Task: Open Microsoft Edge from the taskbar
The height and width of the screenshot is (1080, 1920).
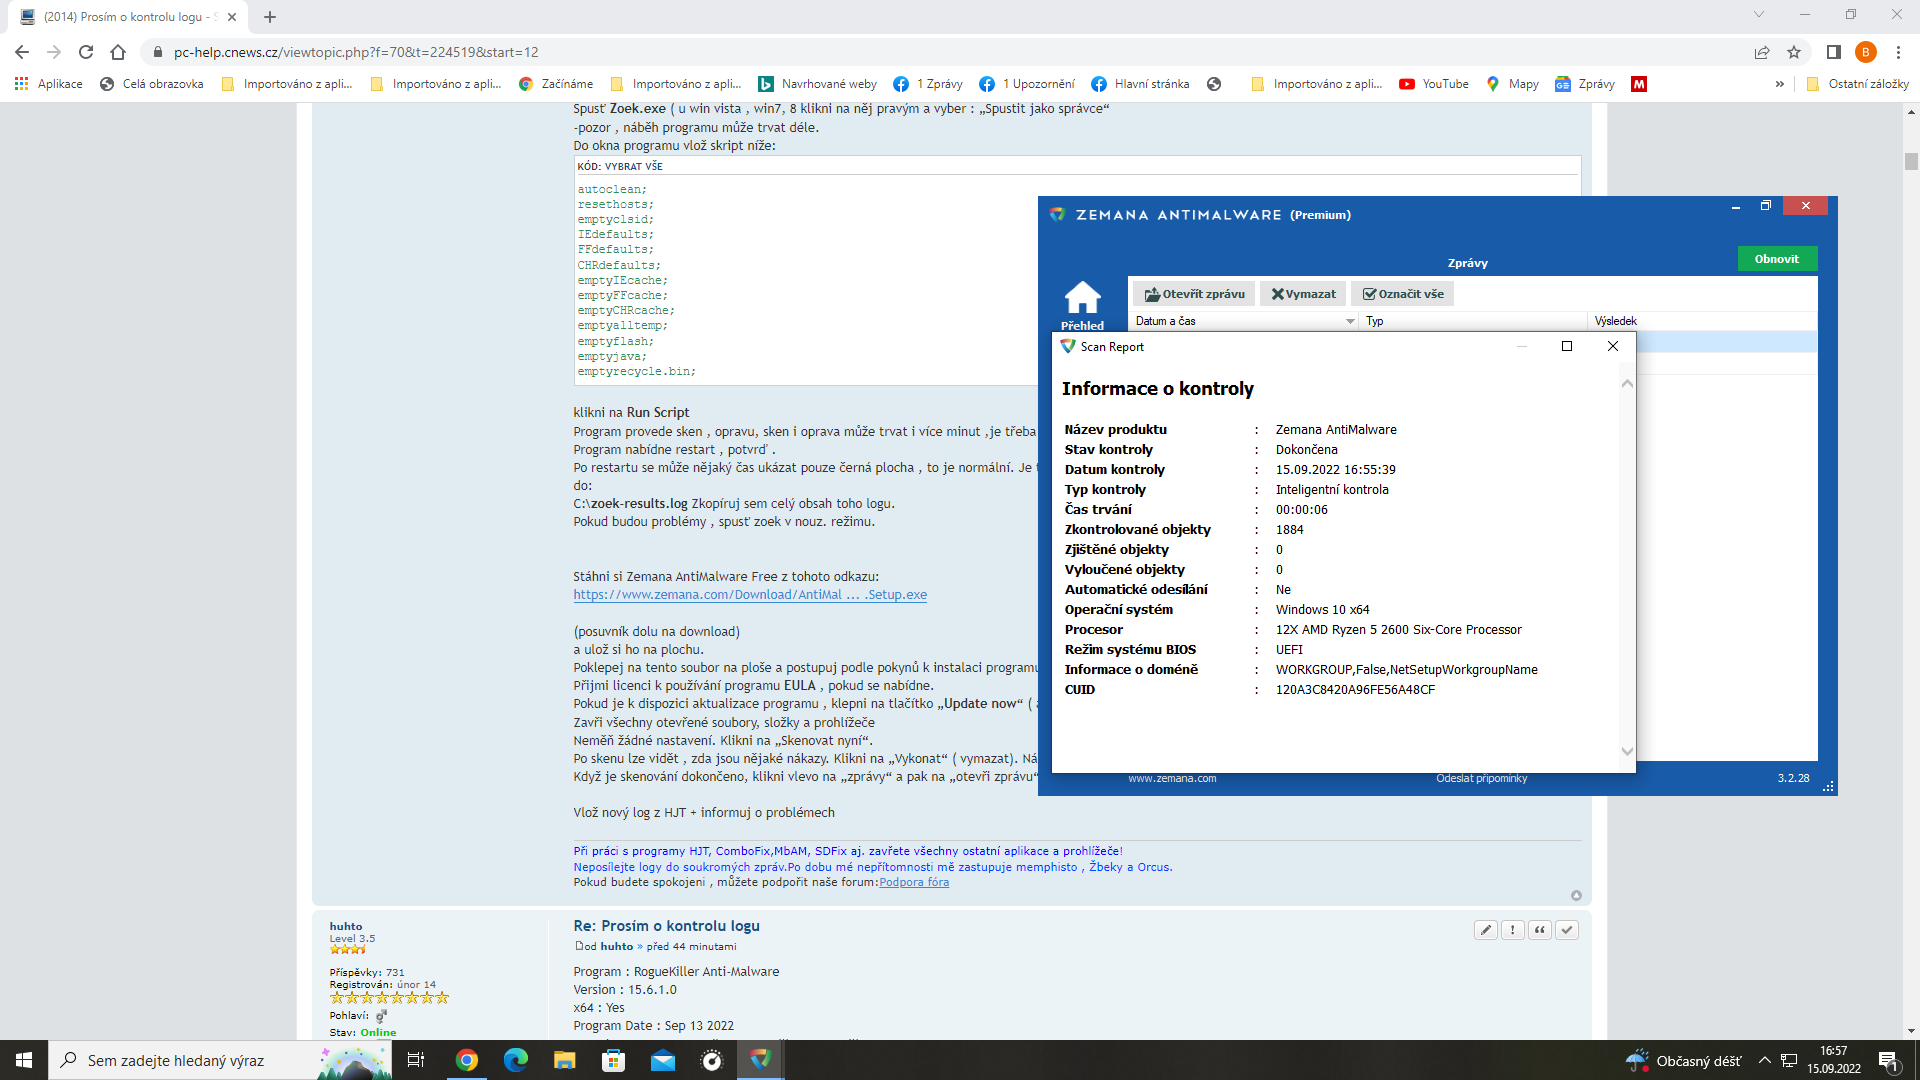Action: [515, 1060]
